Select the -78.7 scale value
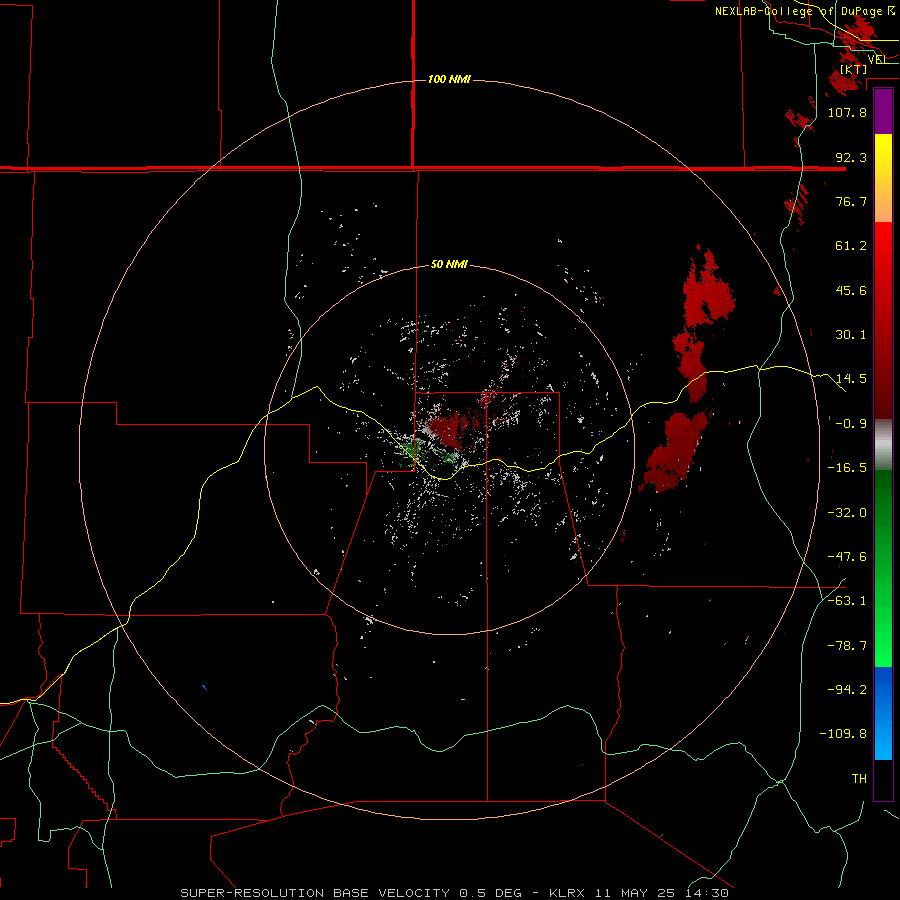This screenshot has width=900, height=900. coord(847,646)
